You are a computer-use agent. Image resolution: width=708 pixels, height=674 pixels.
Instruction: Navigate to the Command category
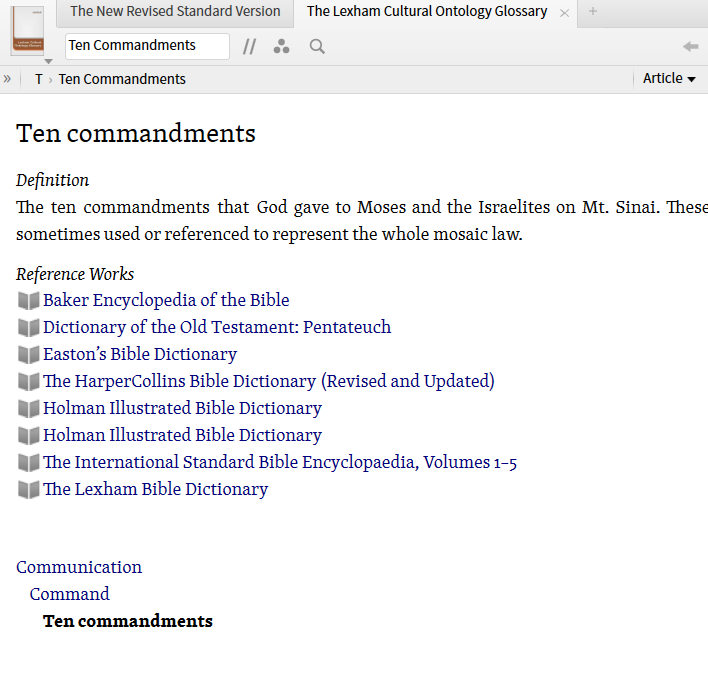70,595
